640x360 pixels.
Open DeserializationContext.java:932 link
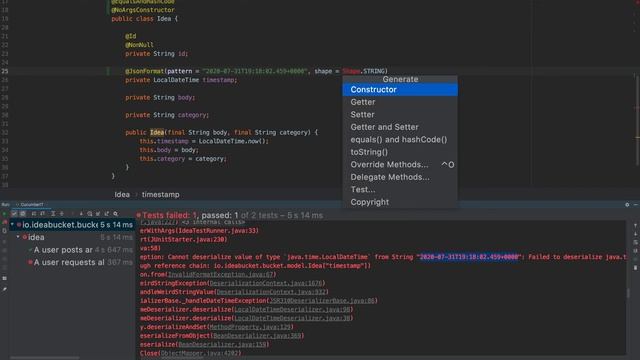pos(272,292)
